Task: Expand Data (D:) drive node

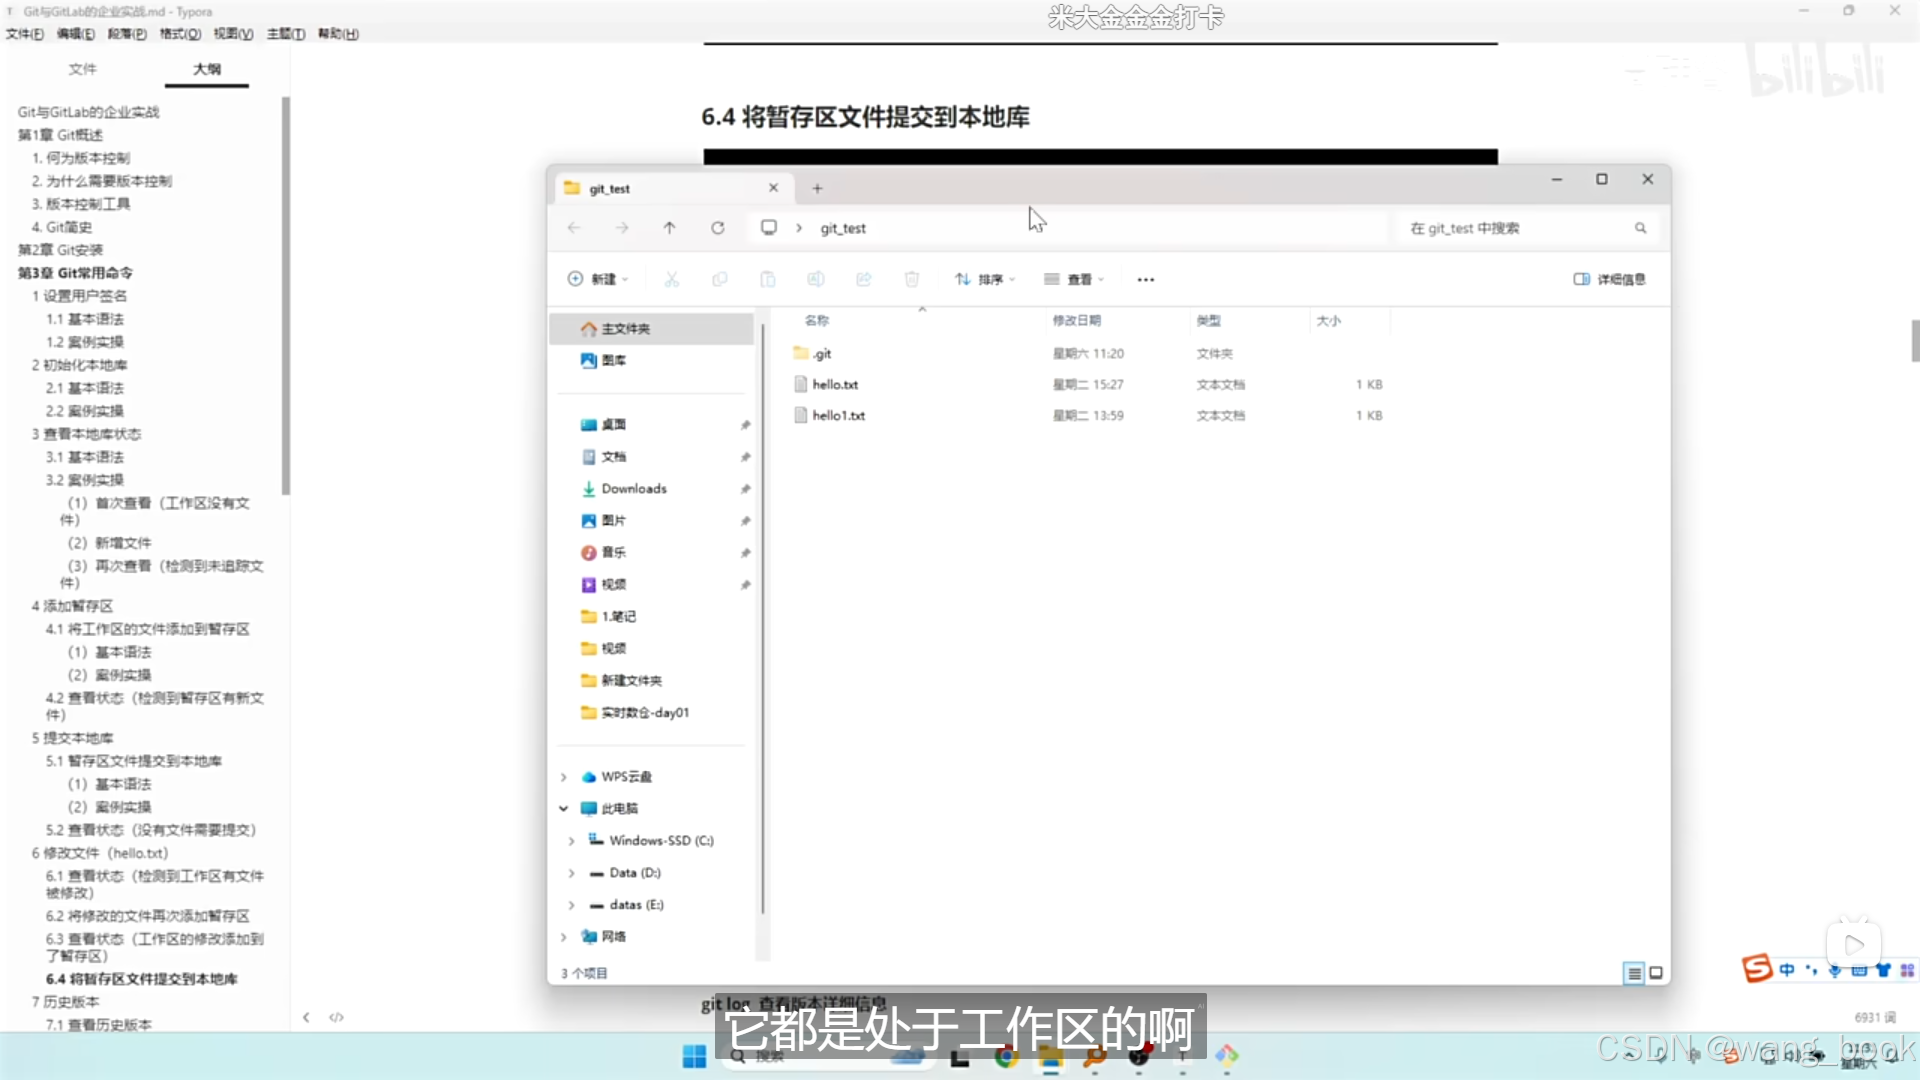Action: click(572, 873)
